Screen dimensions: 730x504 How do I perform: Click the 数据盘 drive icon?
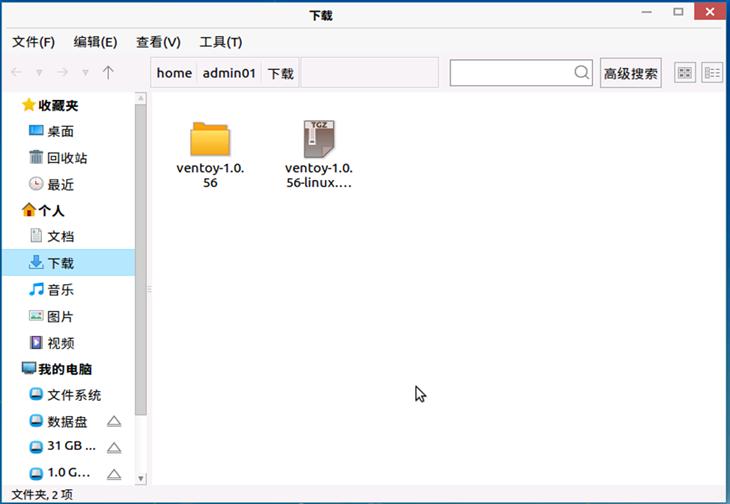pyautogui.click(x=36, y=421)
